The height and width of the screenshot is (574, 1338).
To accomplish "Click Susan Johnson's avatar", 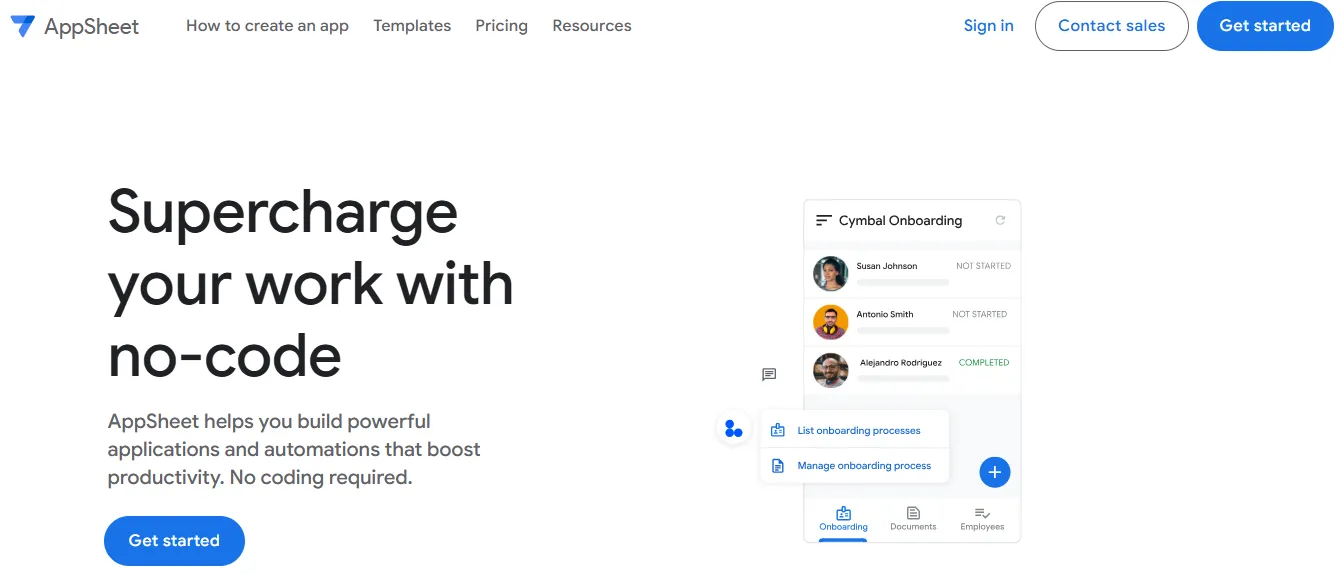I will pos(831,274).
